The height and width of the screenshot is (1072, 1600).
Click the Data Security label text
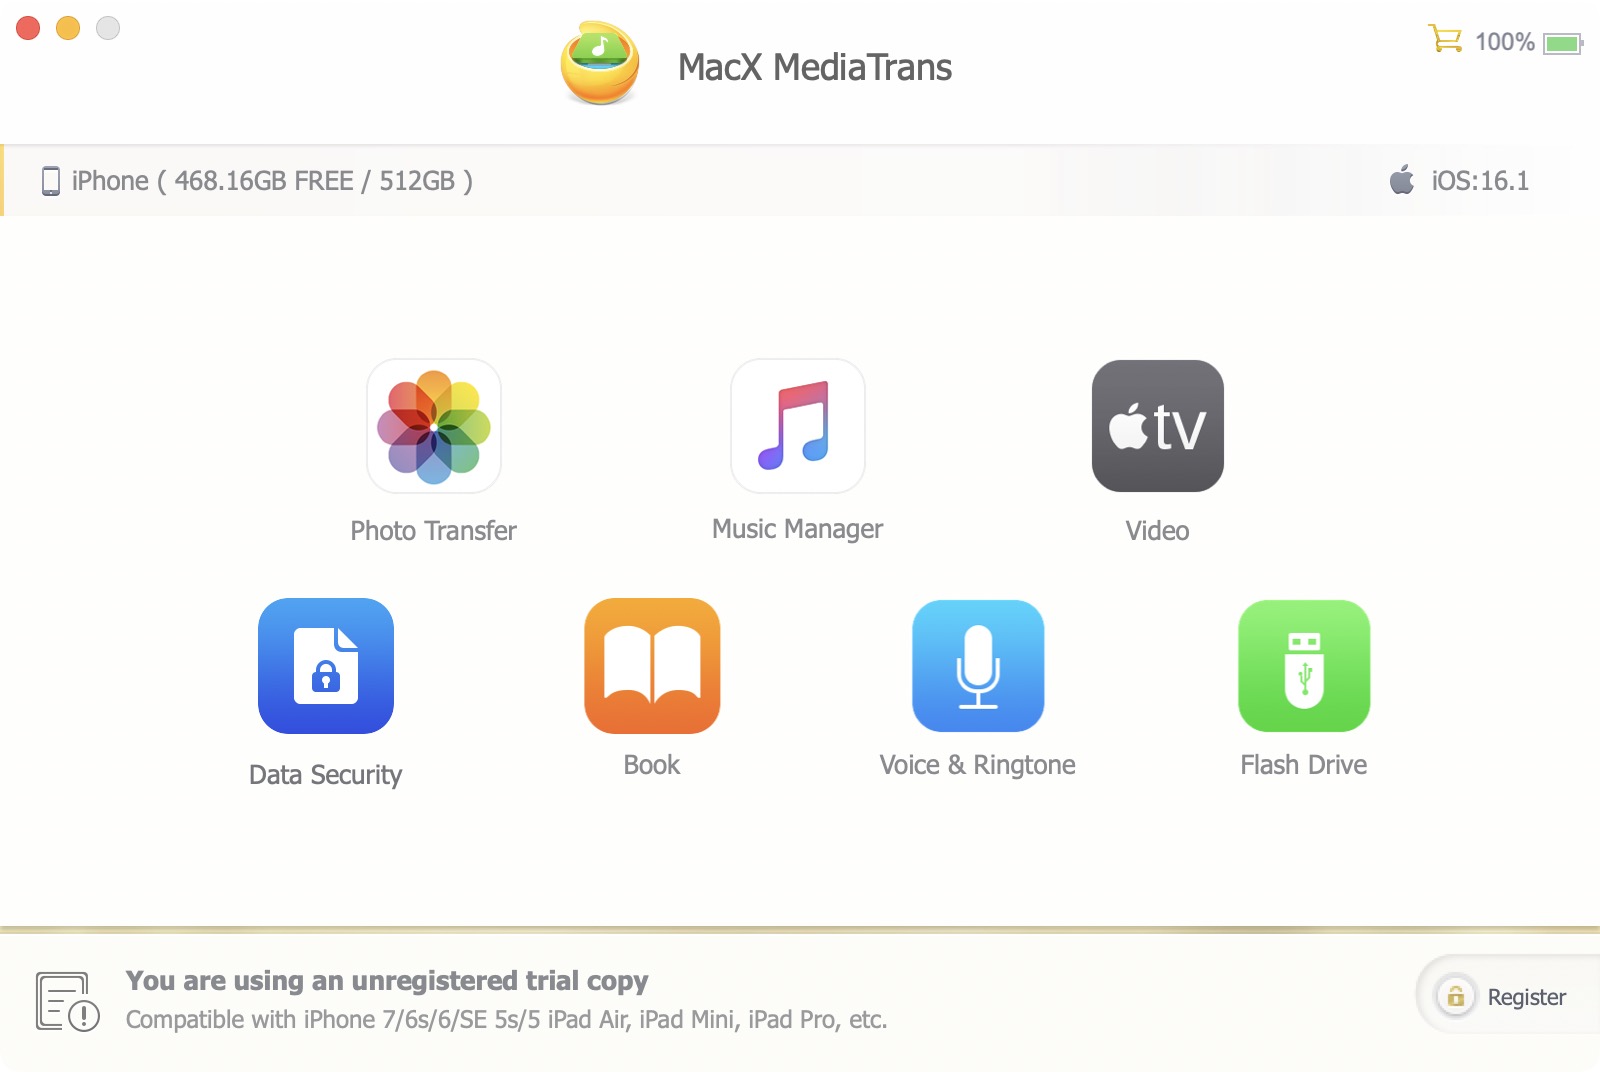[325, 775]
